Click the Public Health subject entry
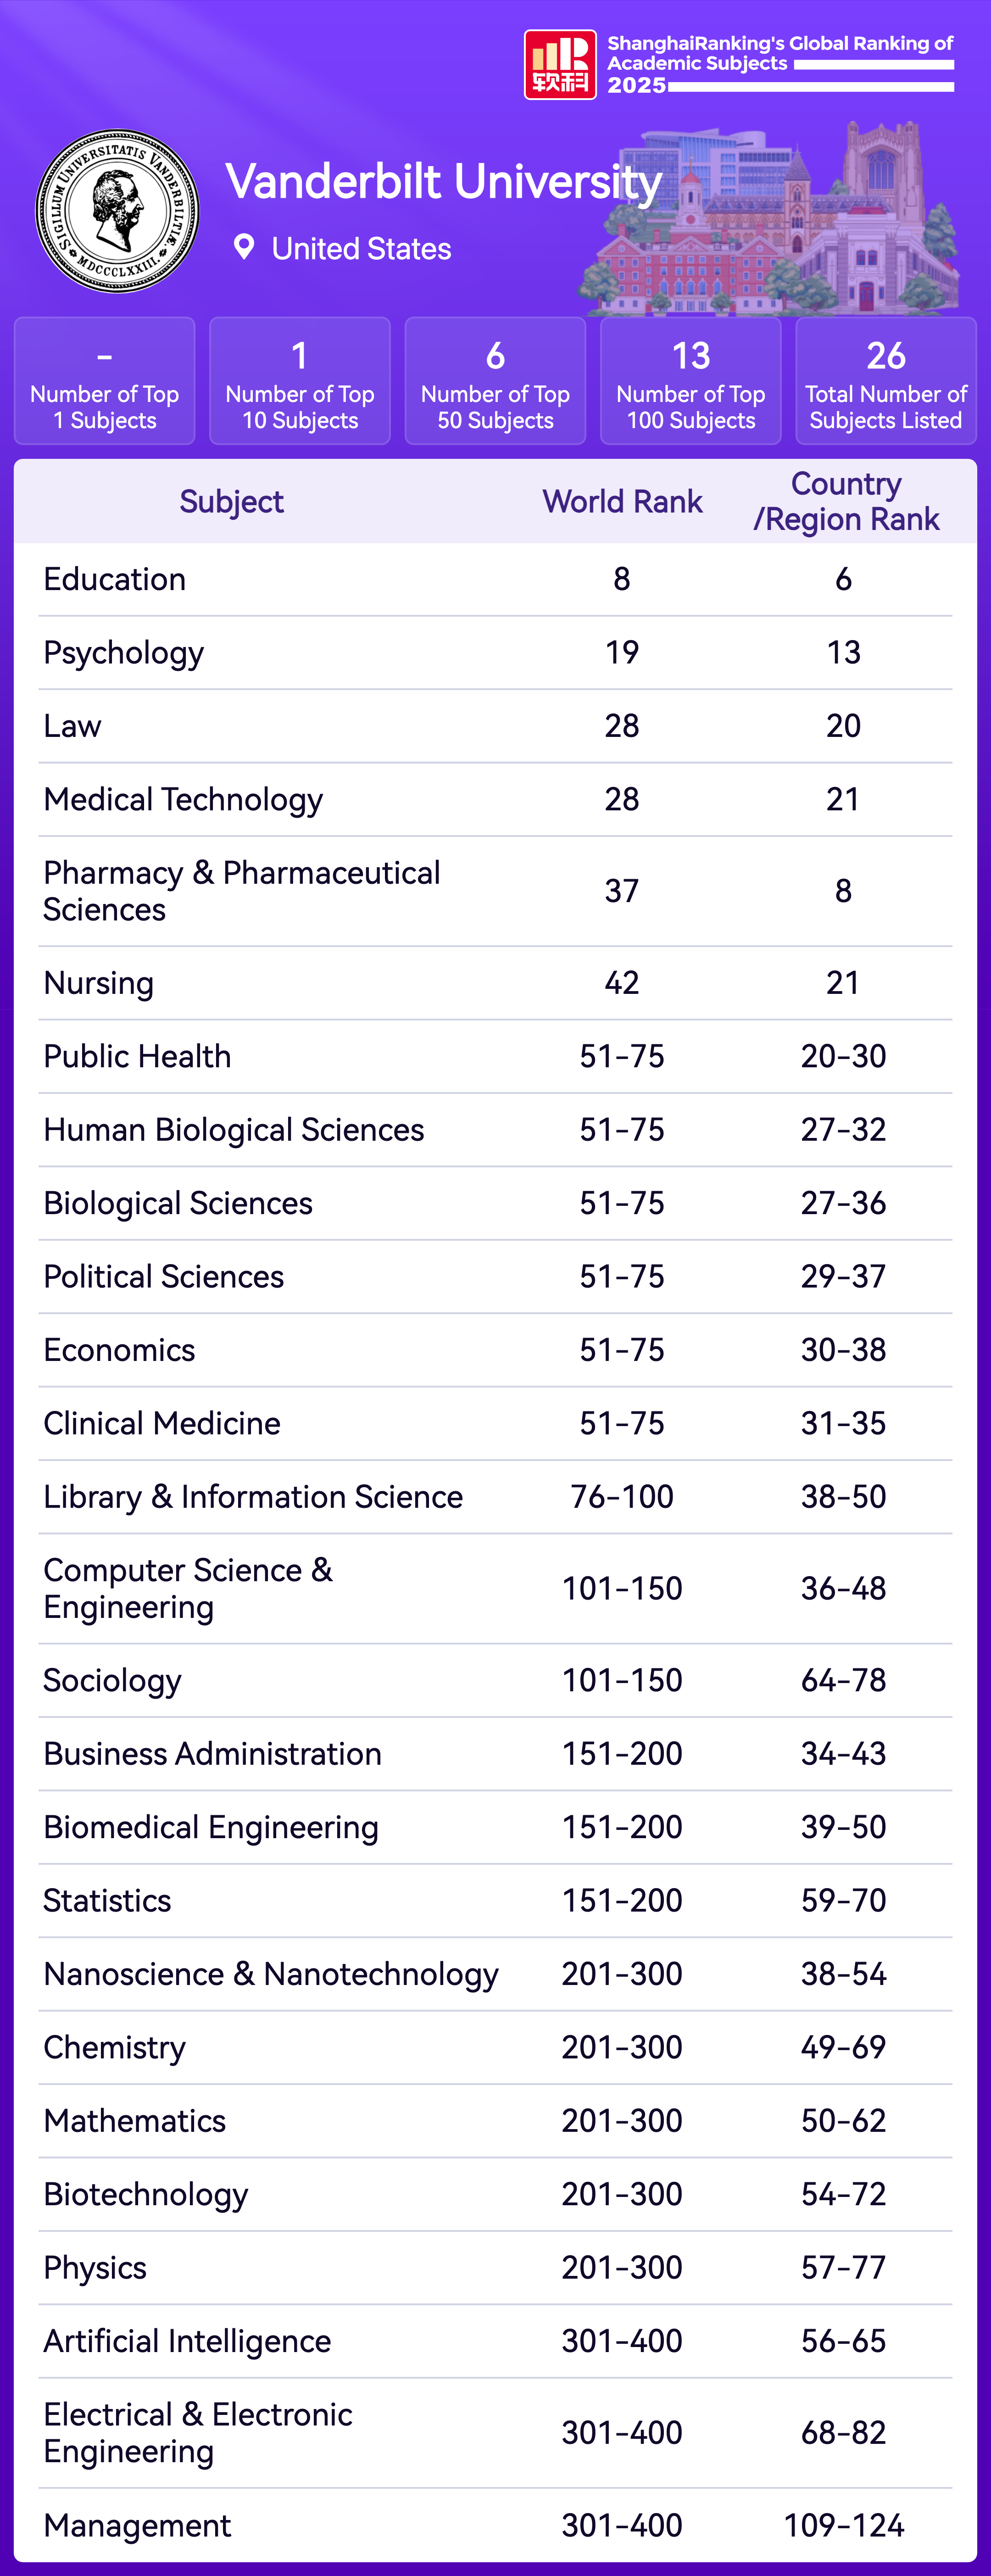 pos(137,1056)
